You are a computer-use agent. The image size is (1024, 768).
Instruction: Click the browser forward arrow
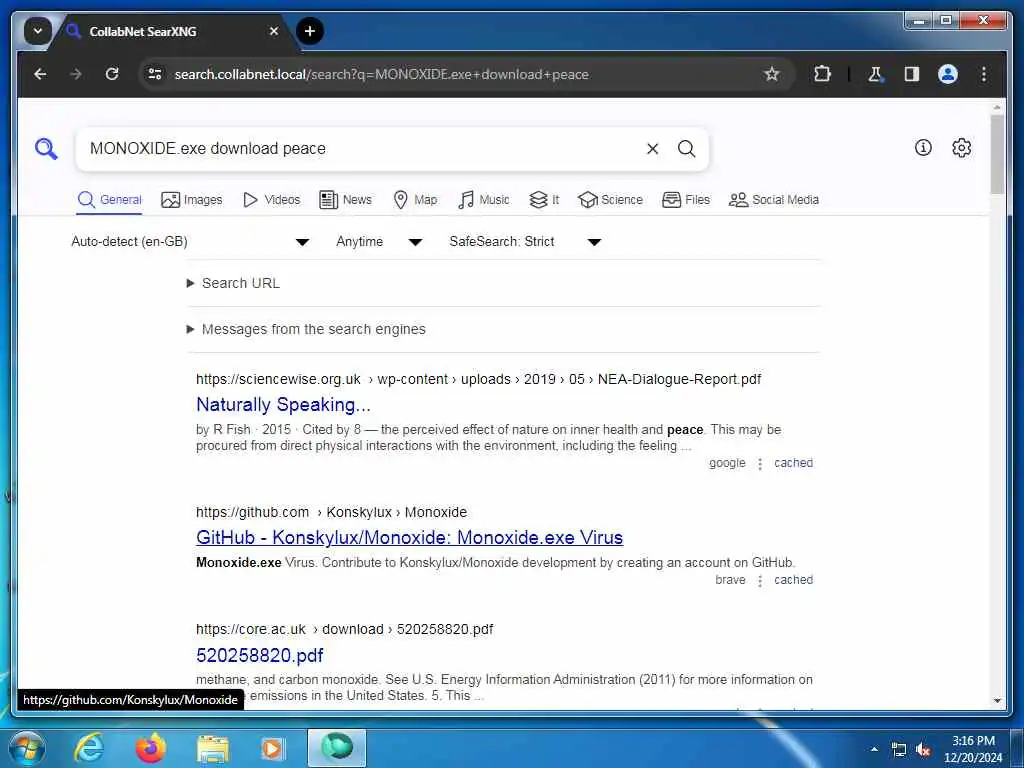pyautogui.click(x=76, y=74)
